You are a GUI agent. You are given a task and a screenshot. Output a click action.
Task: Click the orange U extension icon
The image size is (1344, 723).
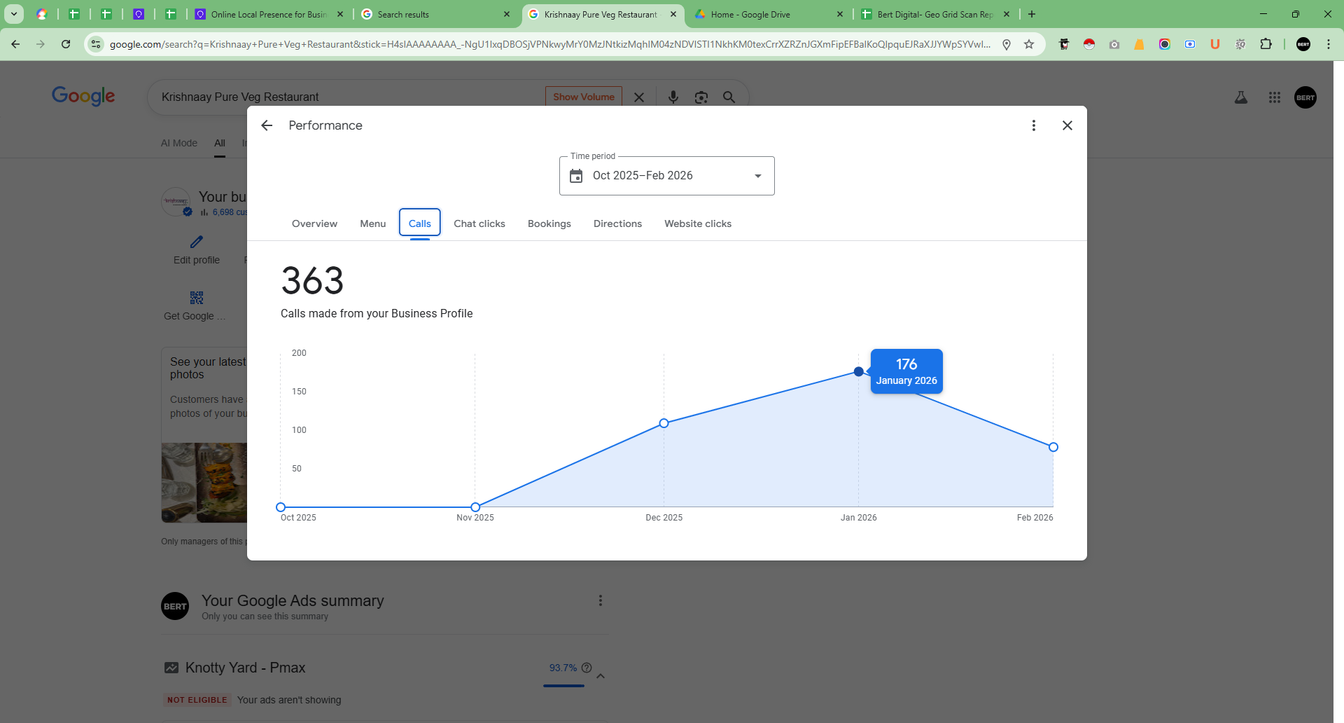(x=1215, y=44)
